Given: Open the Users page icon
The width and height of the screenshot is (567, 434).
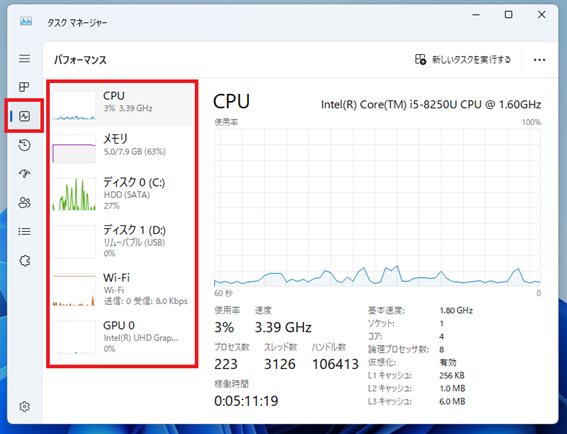Looking at the screenshot, I should point(25,203).
